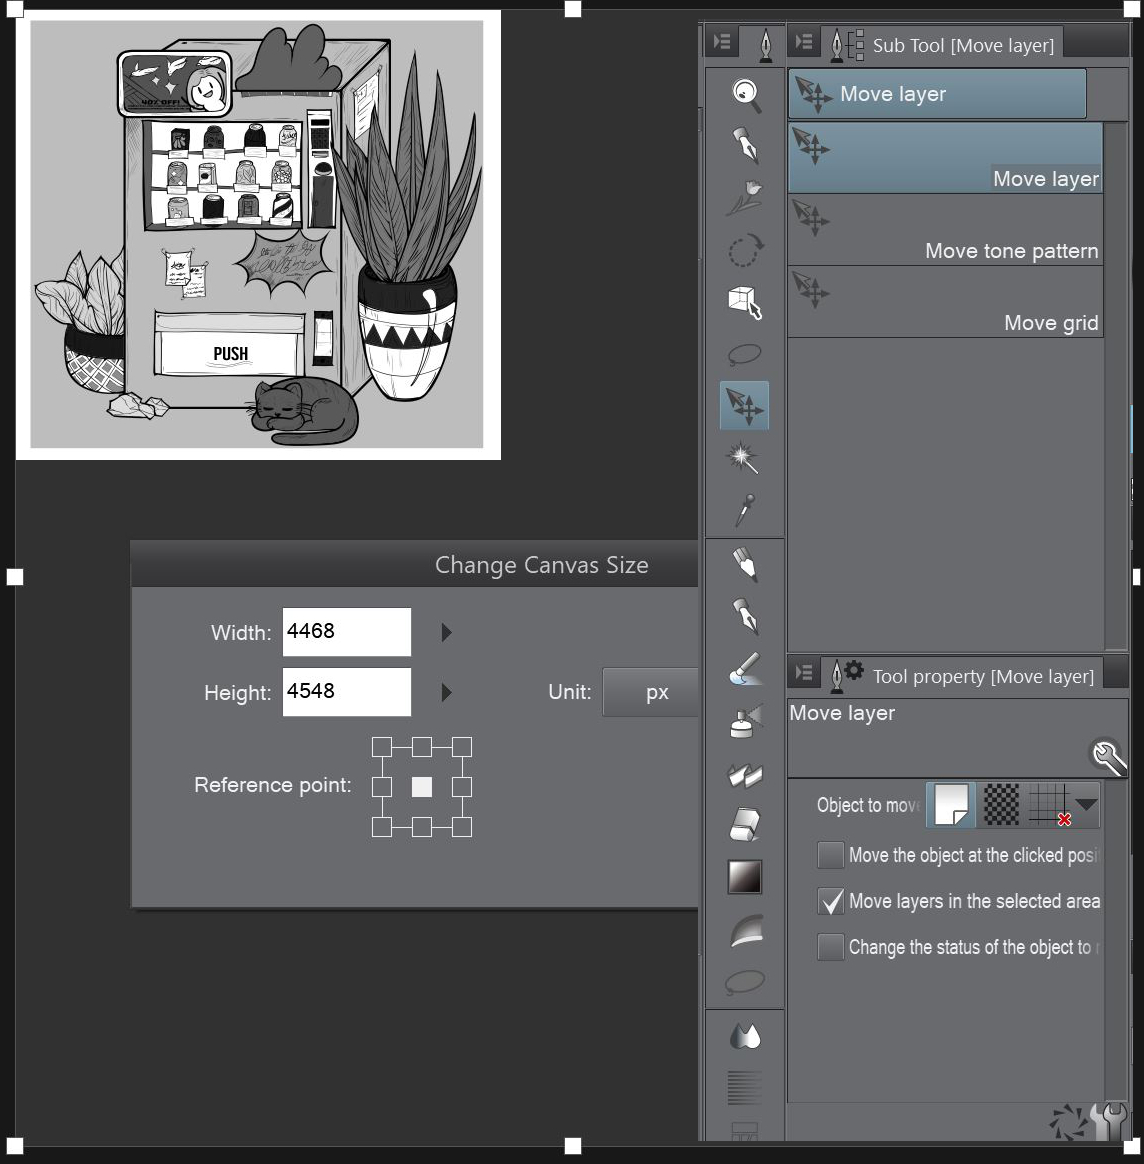Click the Sub Tool panel vertical scrollbar
This screenshot has height=1164, width=1144.
1116,386
